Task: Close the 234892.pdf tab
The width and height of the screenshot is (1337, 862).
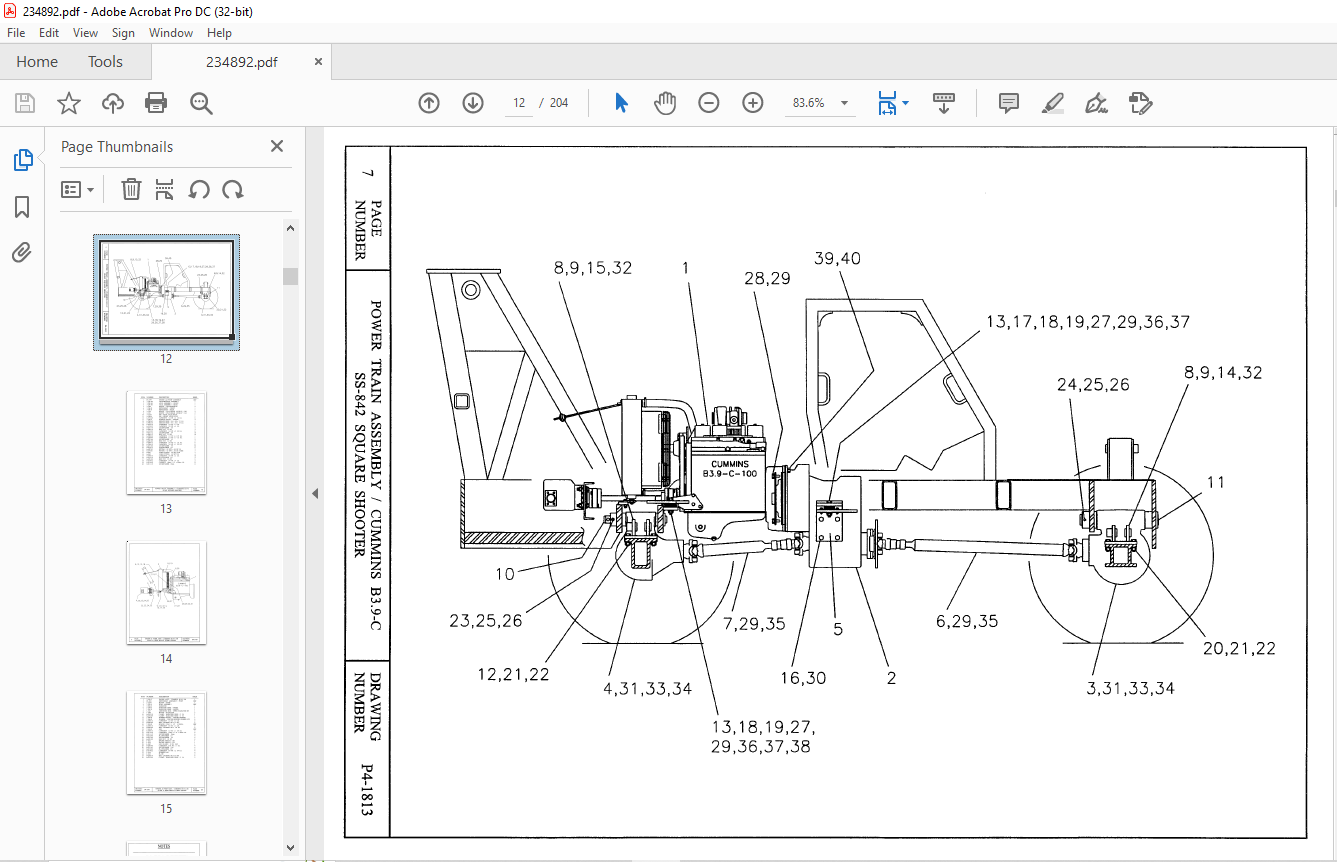Action: 319,62
